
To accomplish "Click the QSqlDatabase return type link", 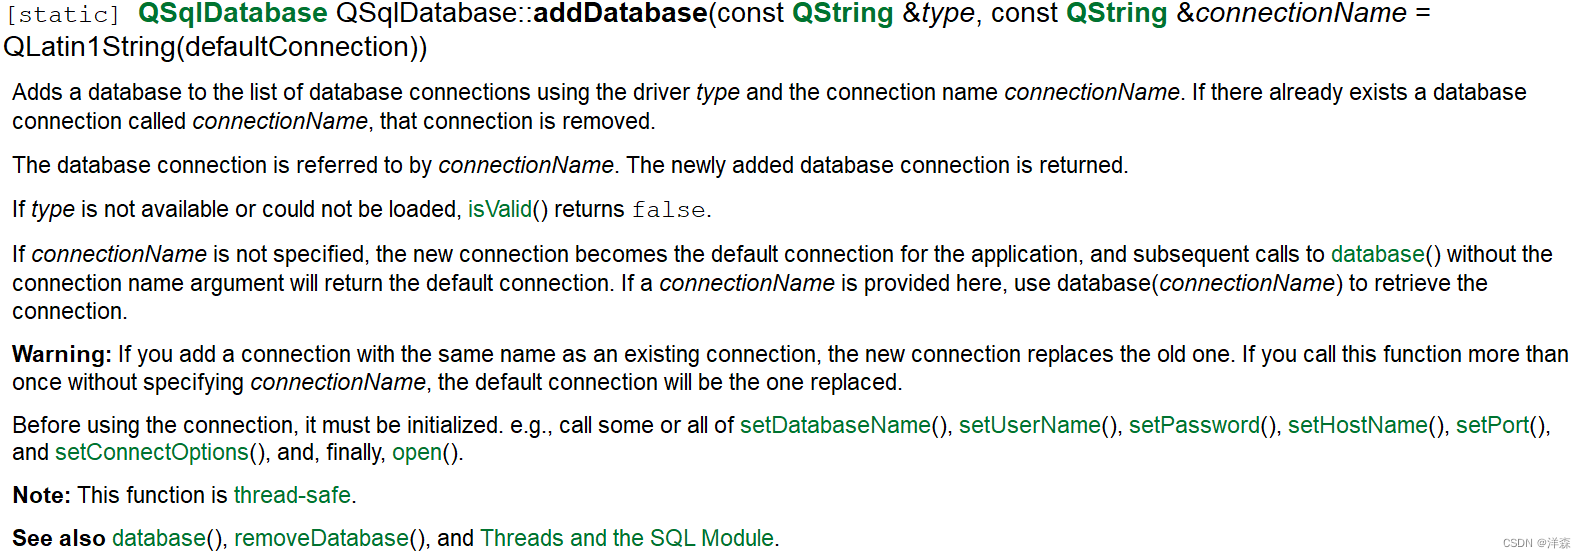I will 232,14.
